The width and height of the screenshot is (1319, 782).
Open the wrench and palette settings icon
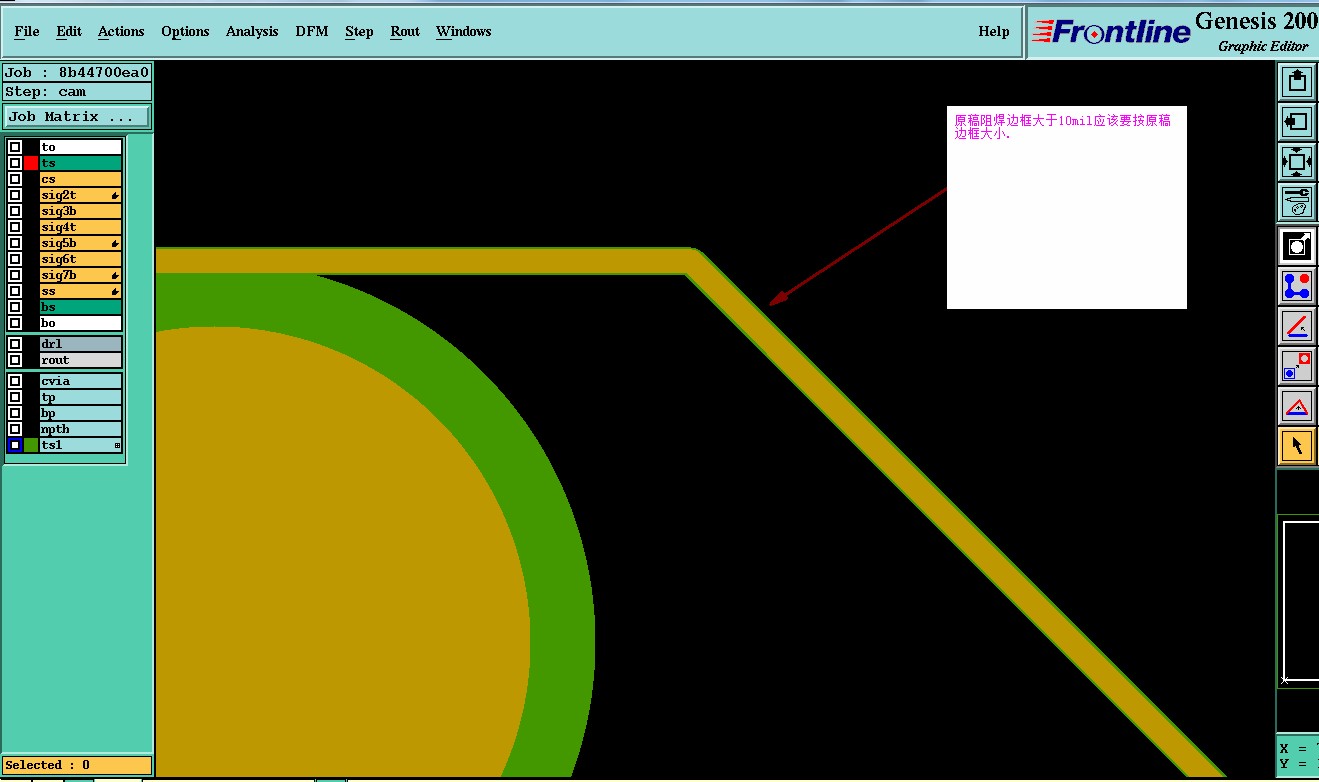click(1297, 202)
